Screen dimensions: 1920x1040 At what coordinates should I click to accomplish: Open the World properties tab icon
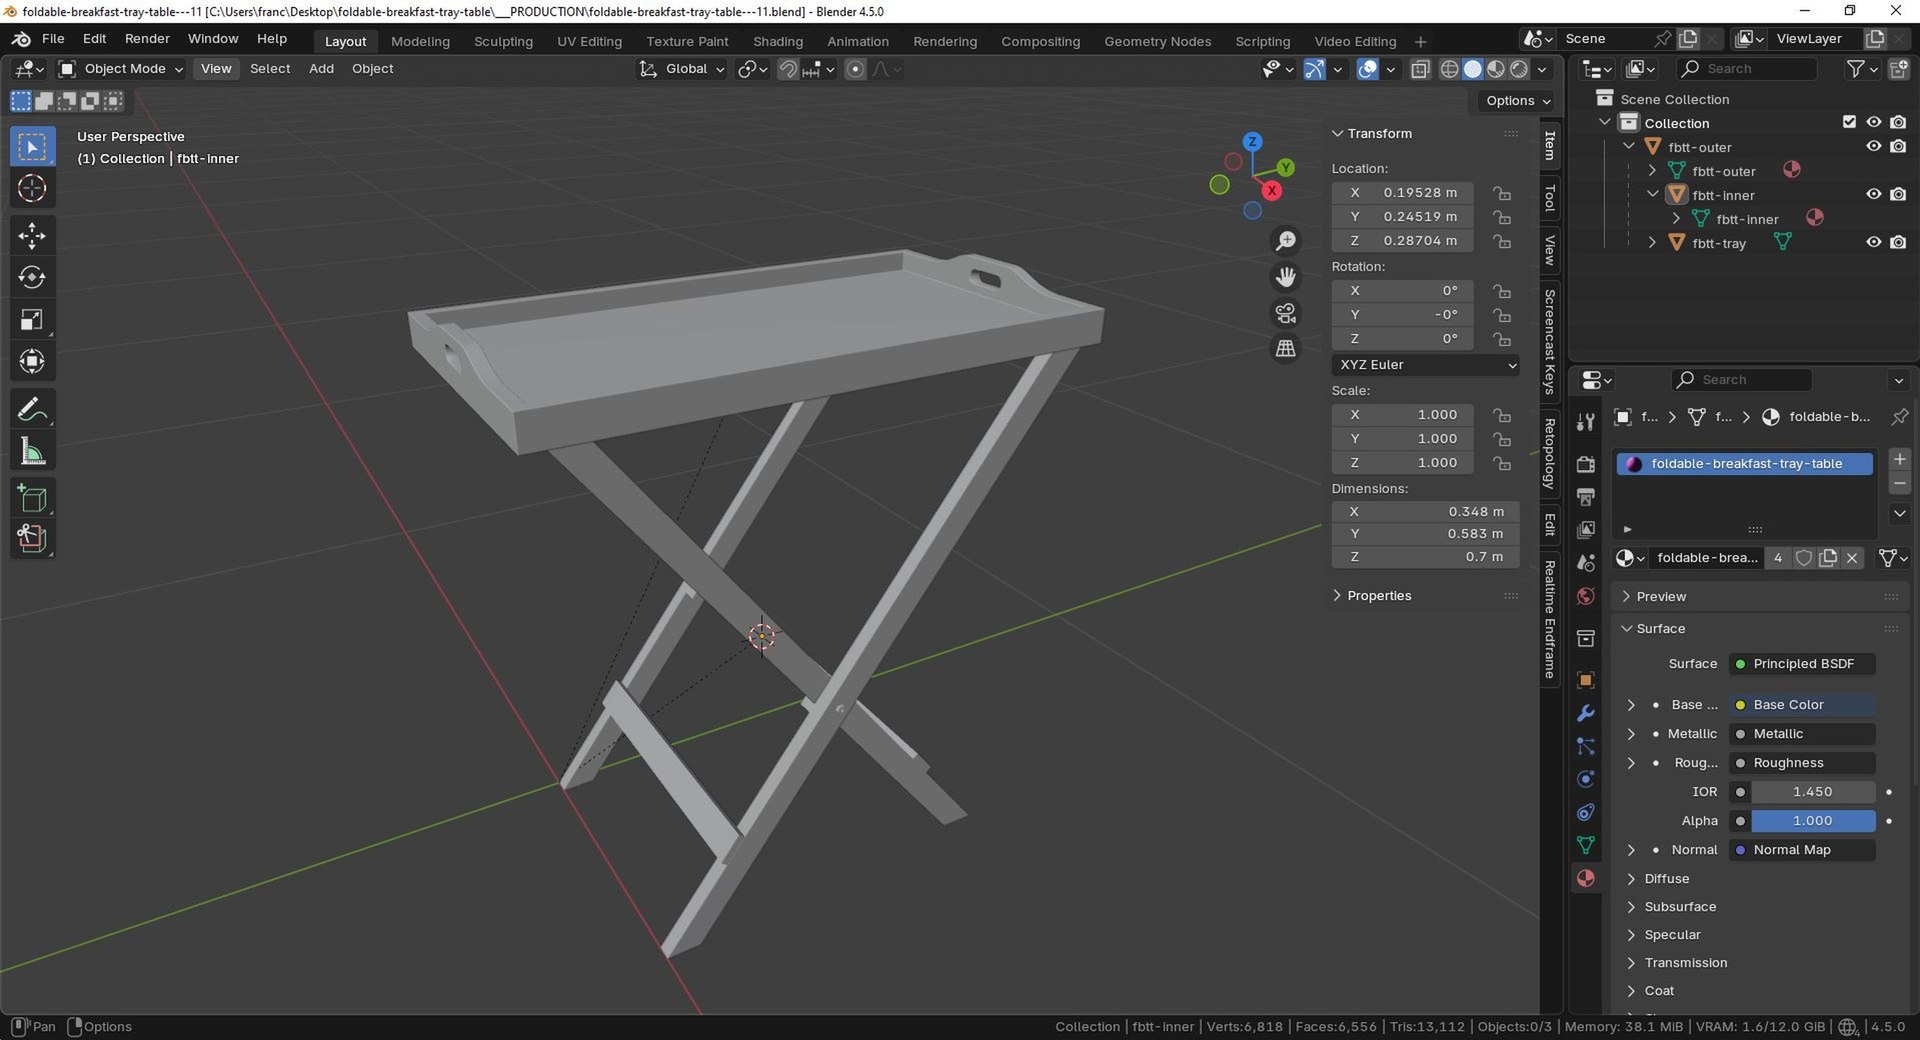tap(1586, 596)
